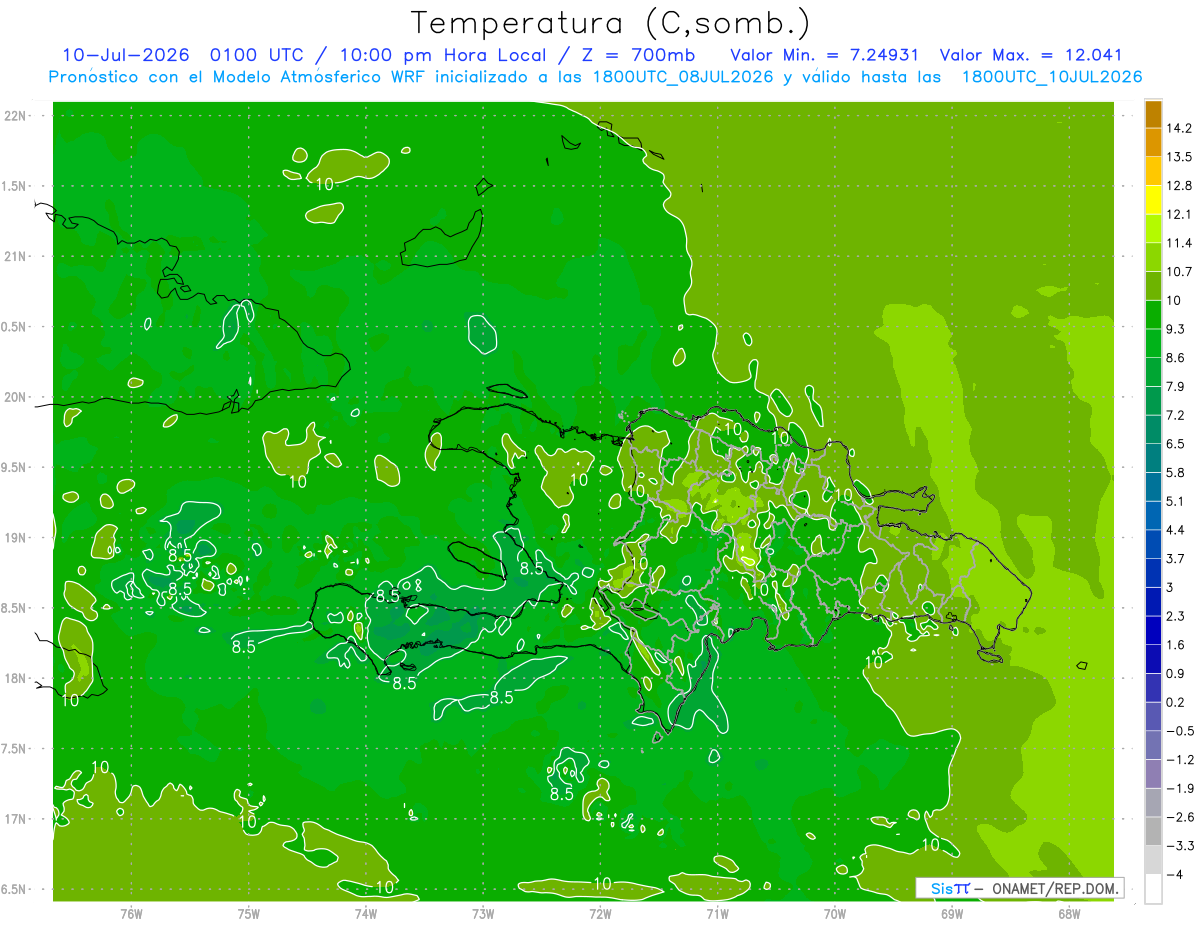The width and height of the screenshot is (1200, 927).
Task: Click the 70W longitude axis label
Action: tap(834, 914)
